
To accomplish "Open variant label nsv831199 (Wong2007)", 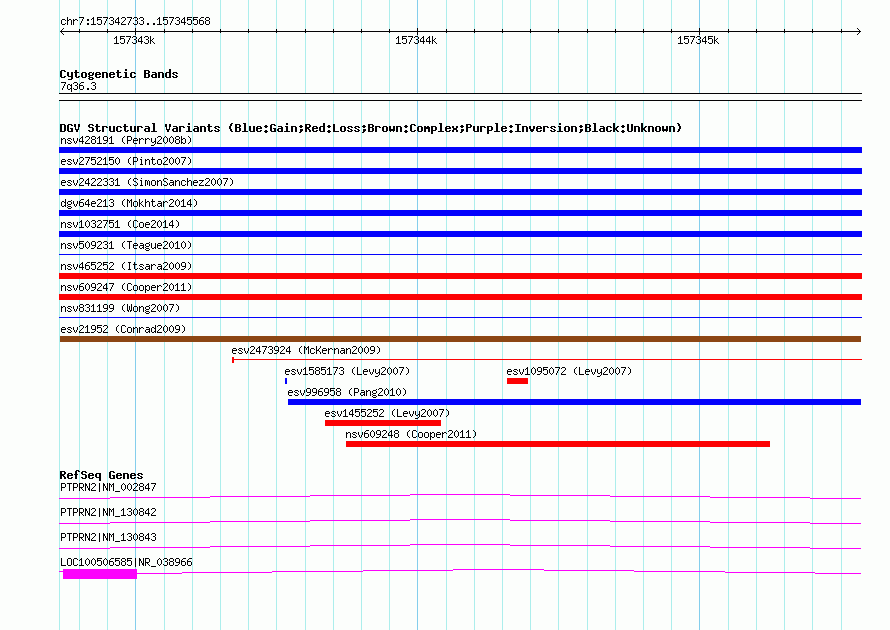I will pyautogui.click(x=120, y=308).
